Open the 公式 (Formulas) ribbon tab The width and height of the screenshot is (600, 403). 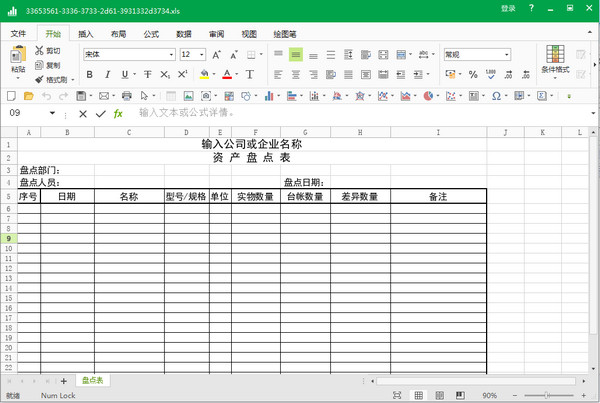(151, 33)
